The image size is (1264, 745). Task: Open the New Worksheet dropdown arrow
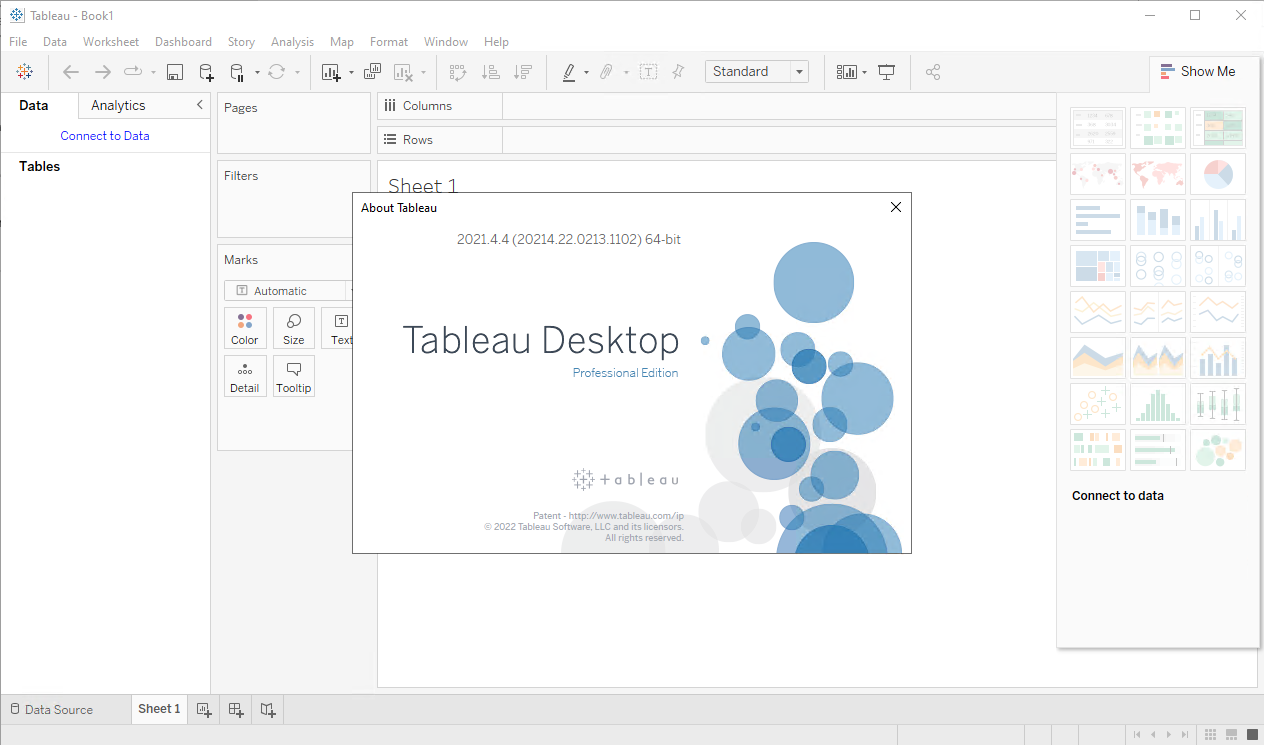(351, 73)
